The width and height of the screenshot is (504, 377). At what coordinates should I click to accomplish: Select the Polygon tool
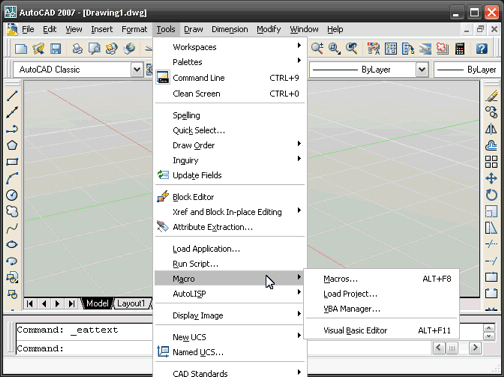(12, 145)
